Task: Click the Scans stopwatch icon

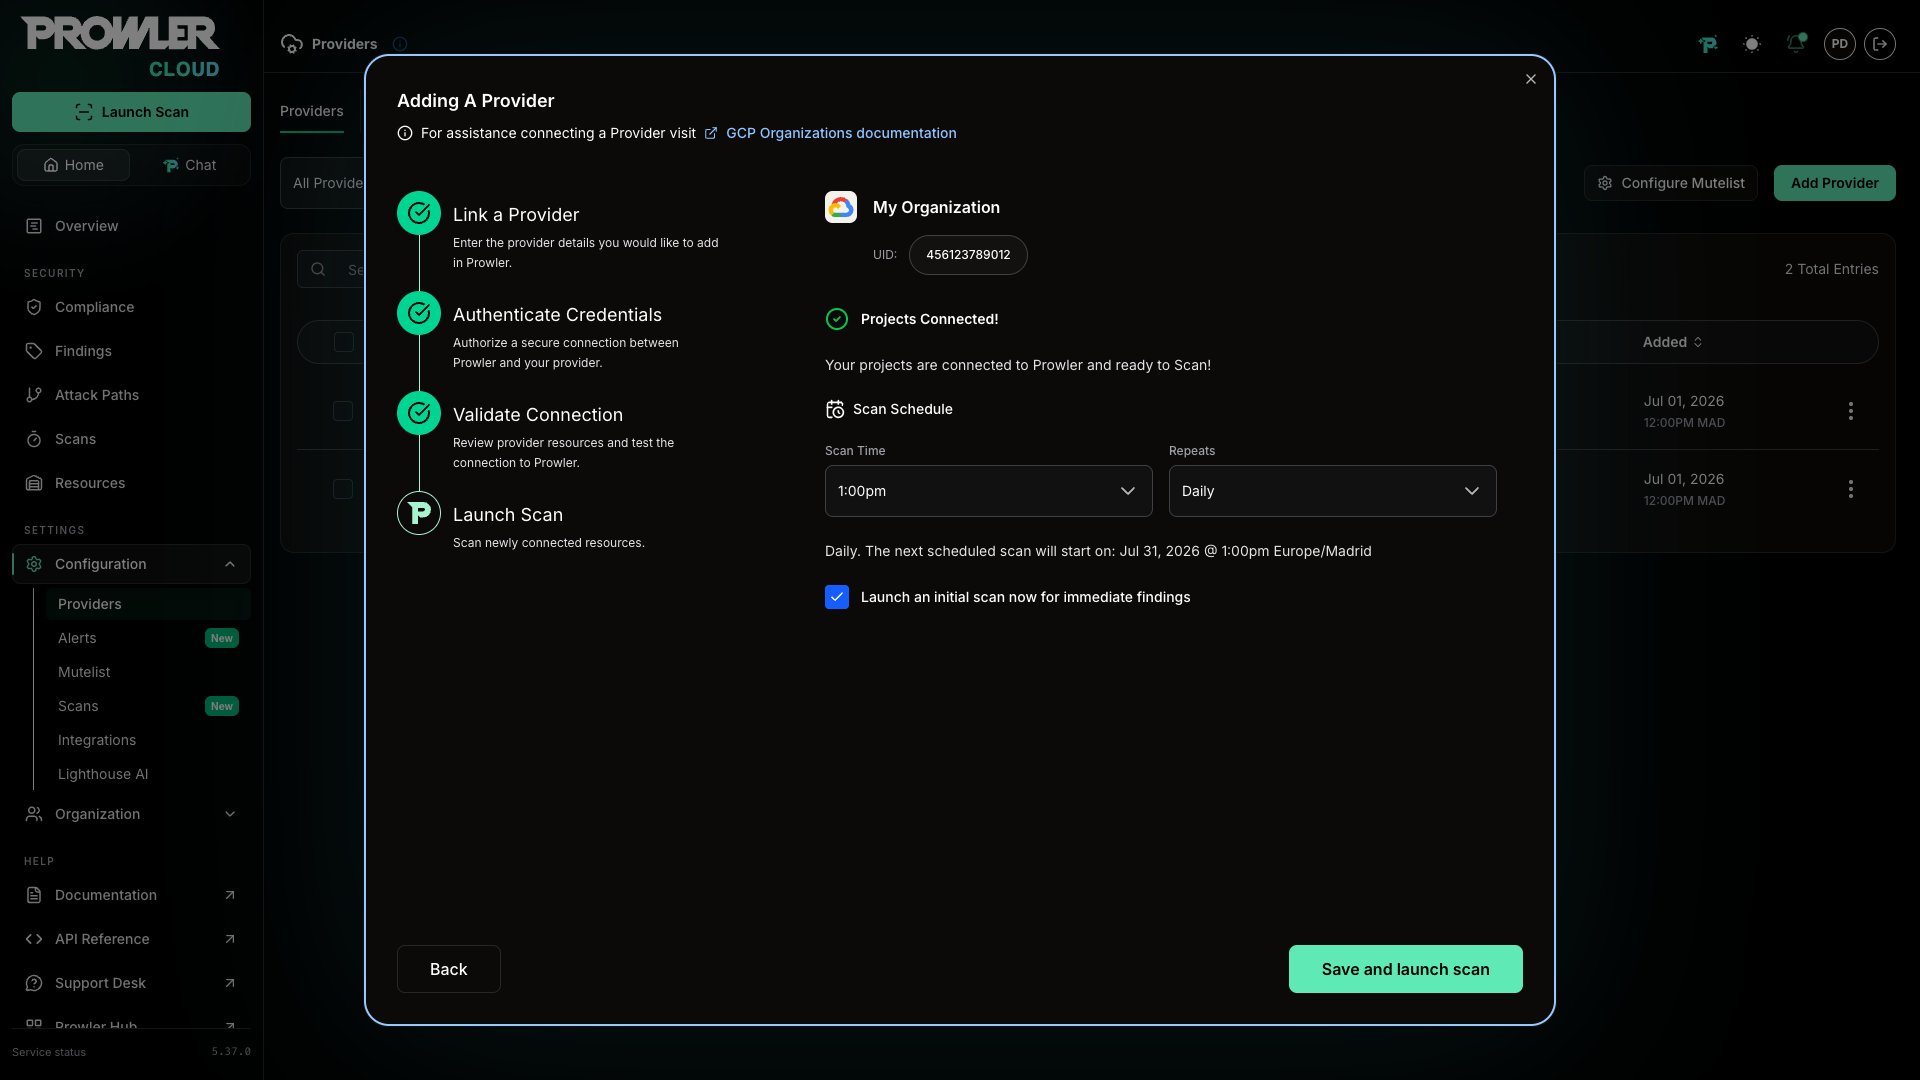Action: [x=34, y=439]
